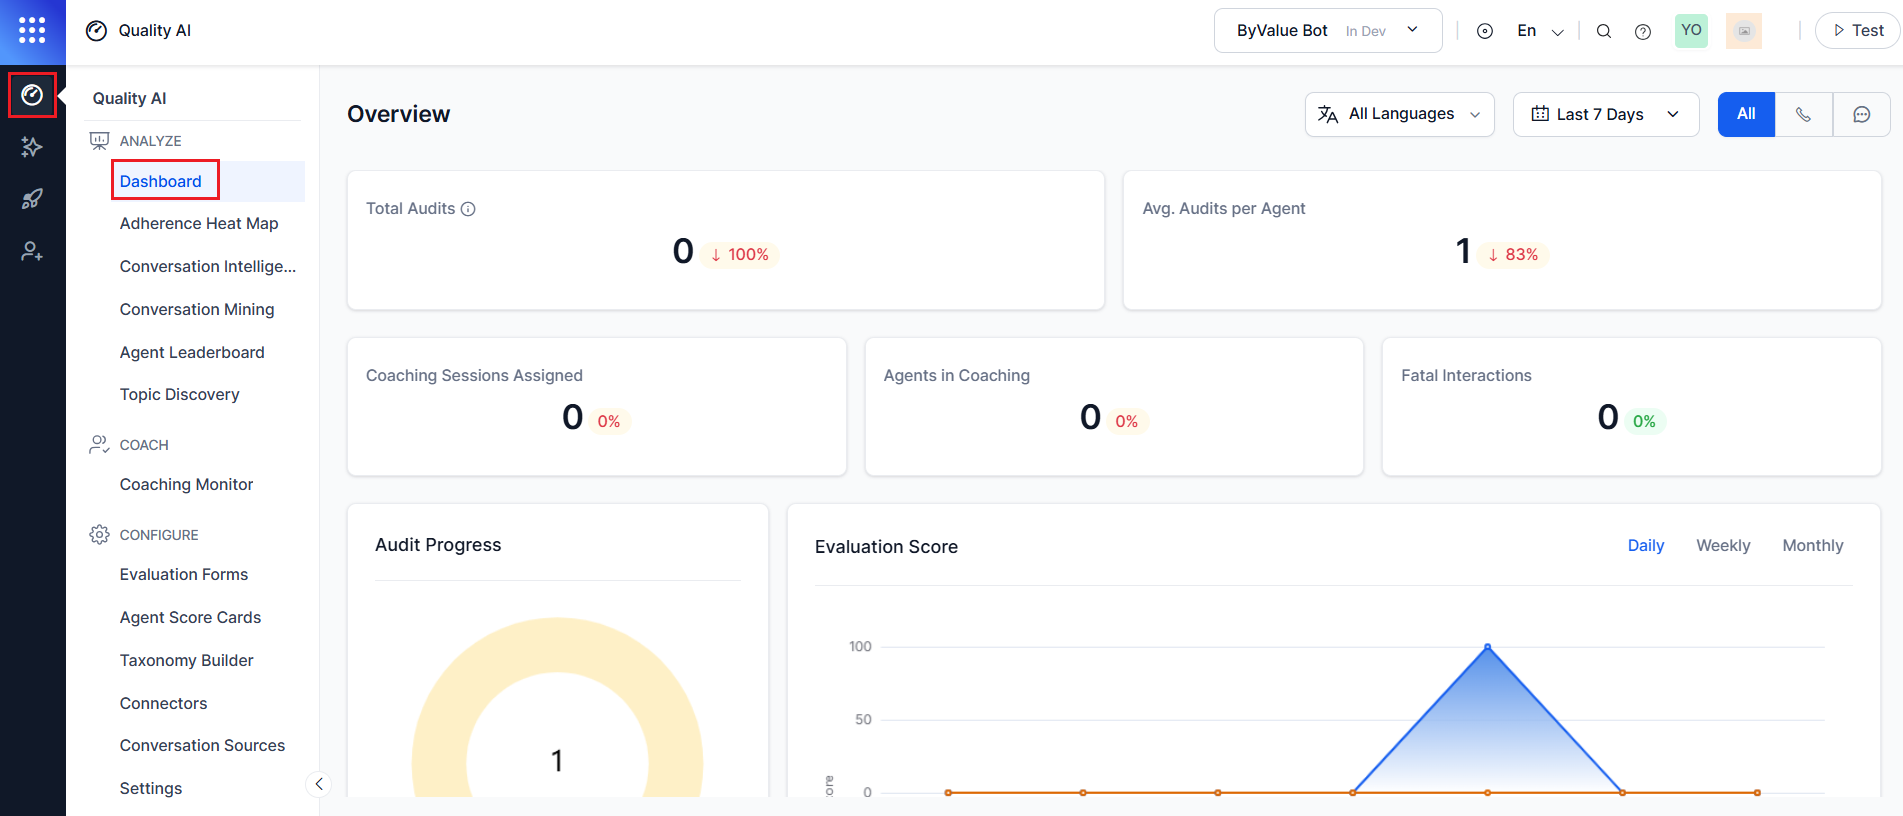Click the rocket icon in sidebar

[32, 199]
